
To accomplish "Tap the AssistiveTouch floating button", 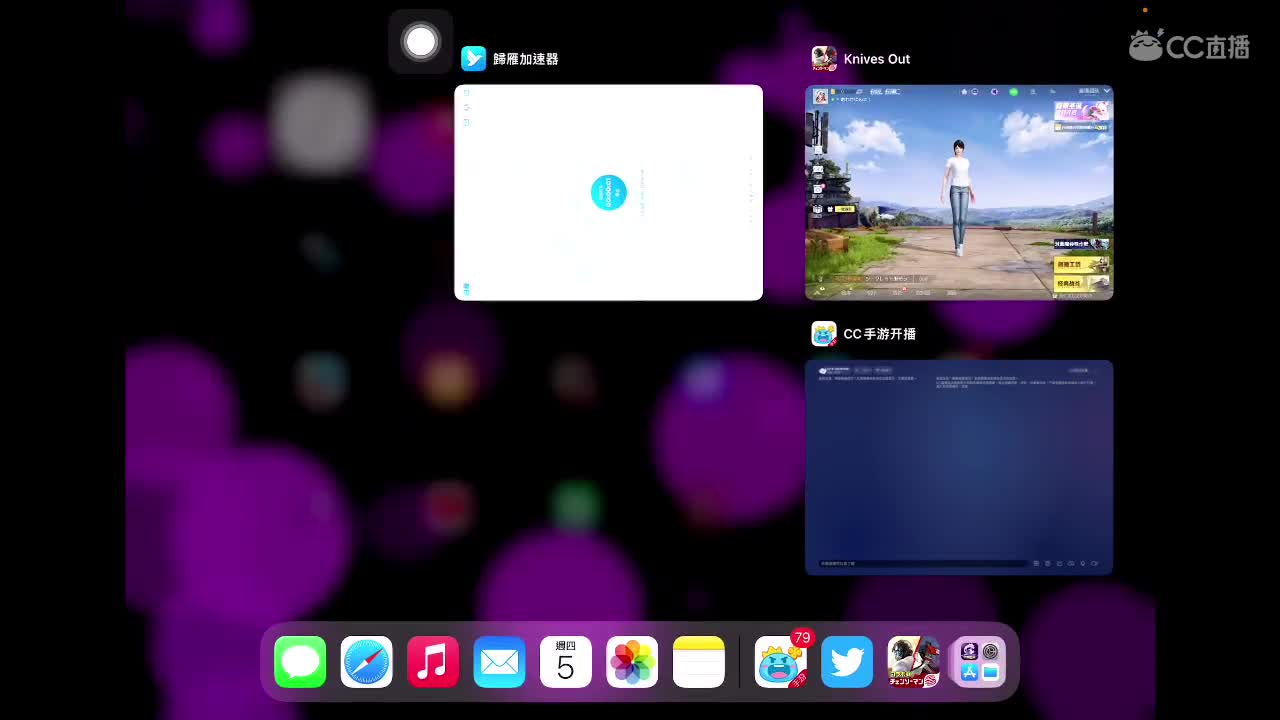I will click(421, 42).
